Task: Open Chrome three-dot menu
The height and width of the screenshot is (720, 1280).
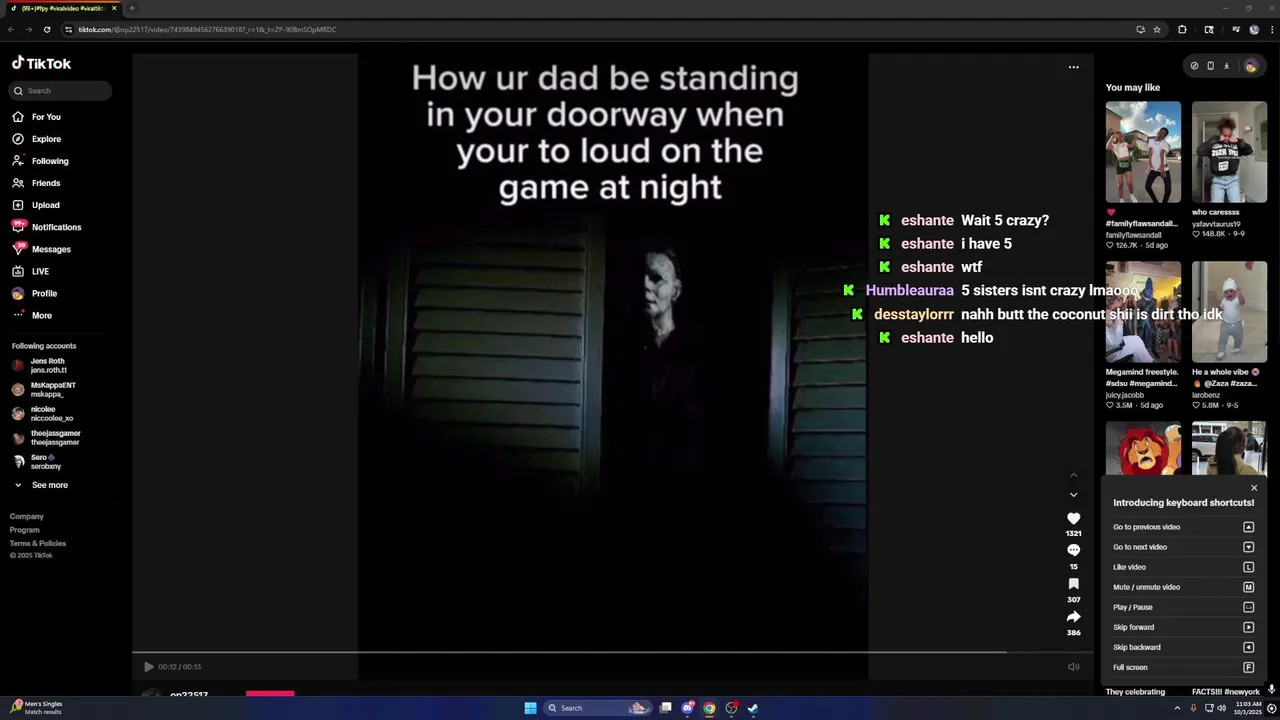Action: (1270, 29)
